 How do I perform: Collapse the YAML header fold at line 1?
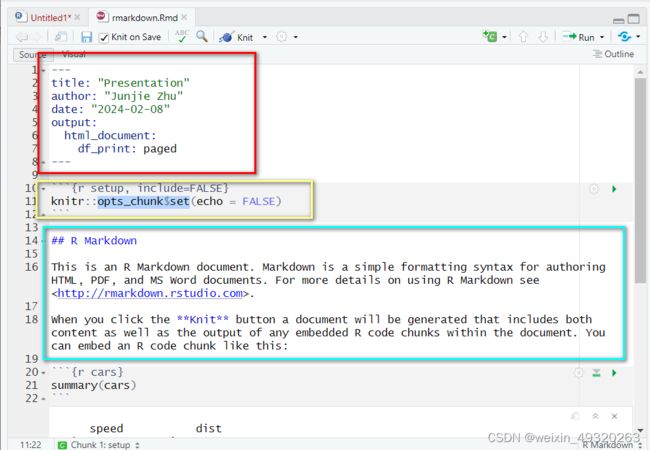[x=43, y=70]
